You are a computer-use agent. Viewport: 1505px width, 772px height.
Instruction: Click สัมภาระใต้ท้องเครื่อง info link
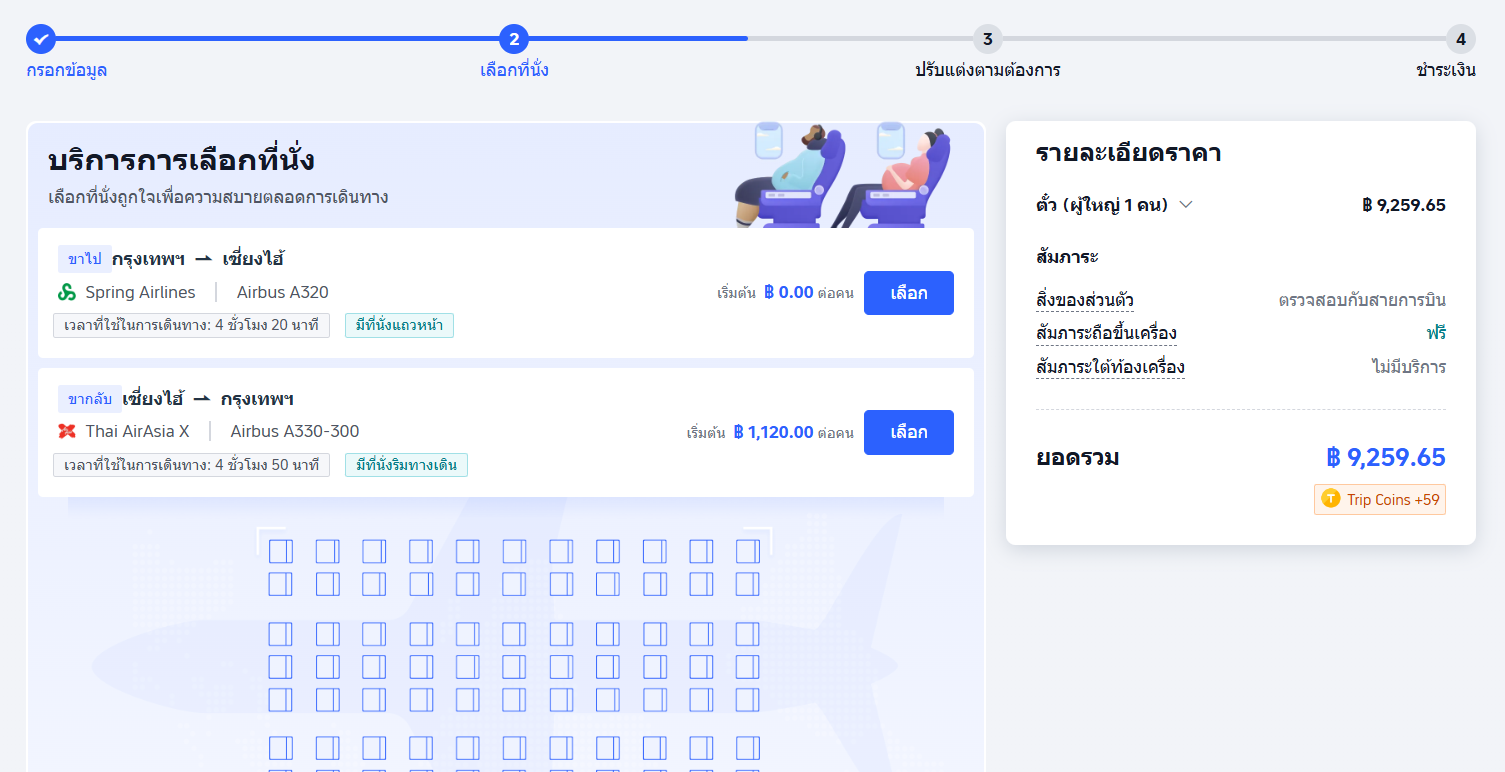click(x=1110, y=367)
